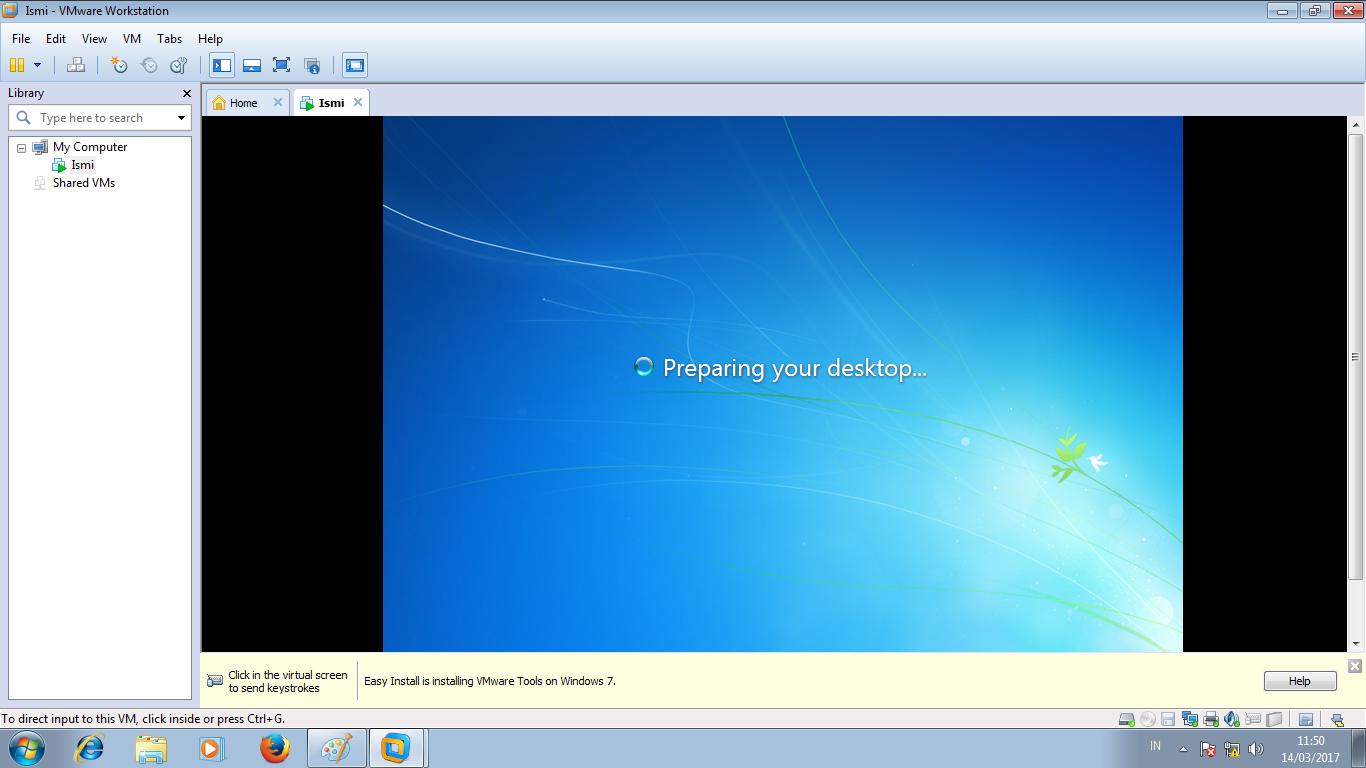Close the Home tab
Screen dimensions: 1366x768
click(278, 102)
